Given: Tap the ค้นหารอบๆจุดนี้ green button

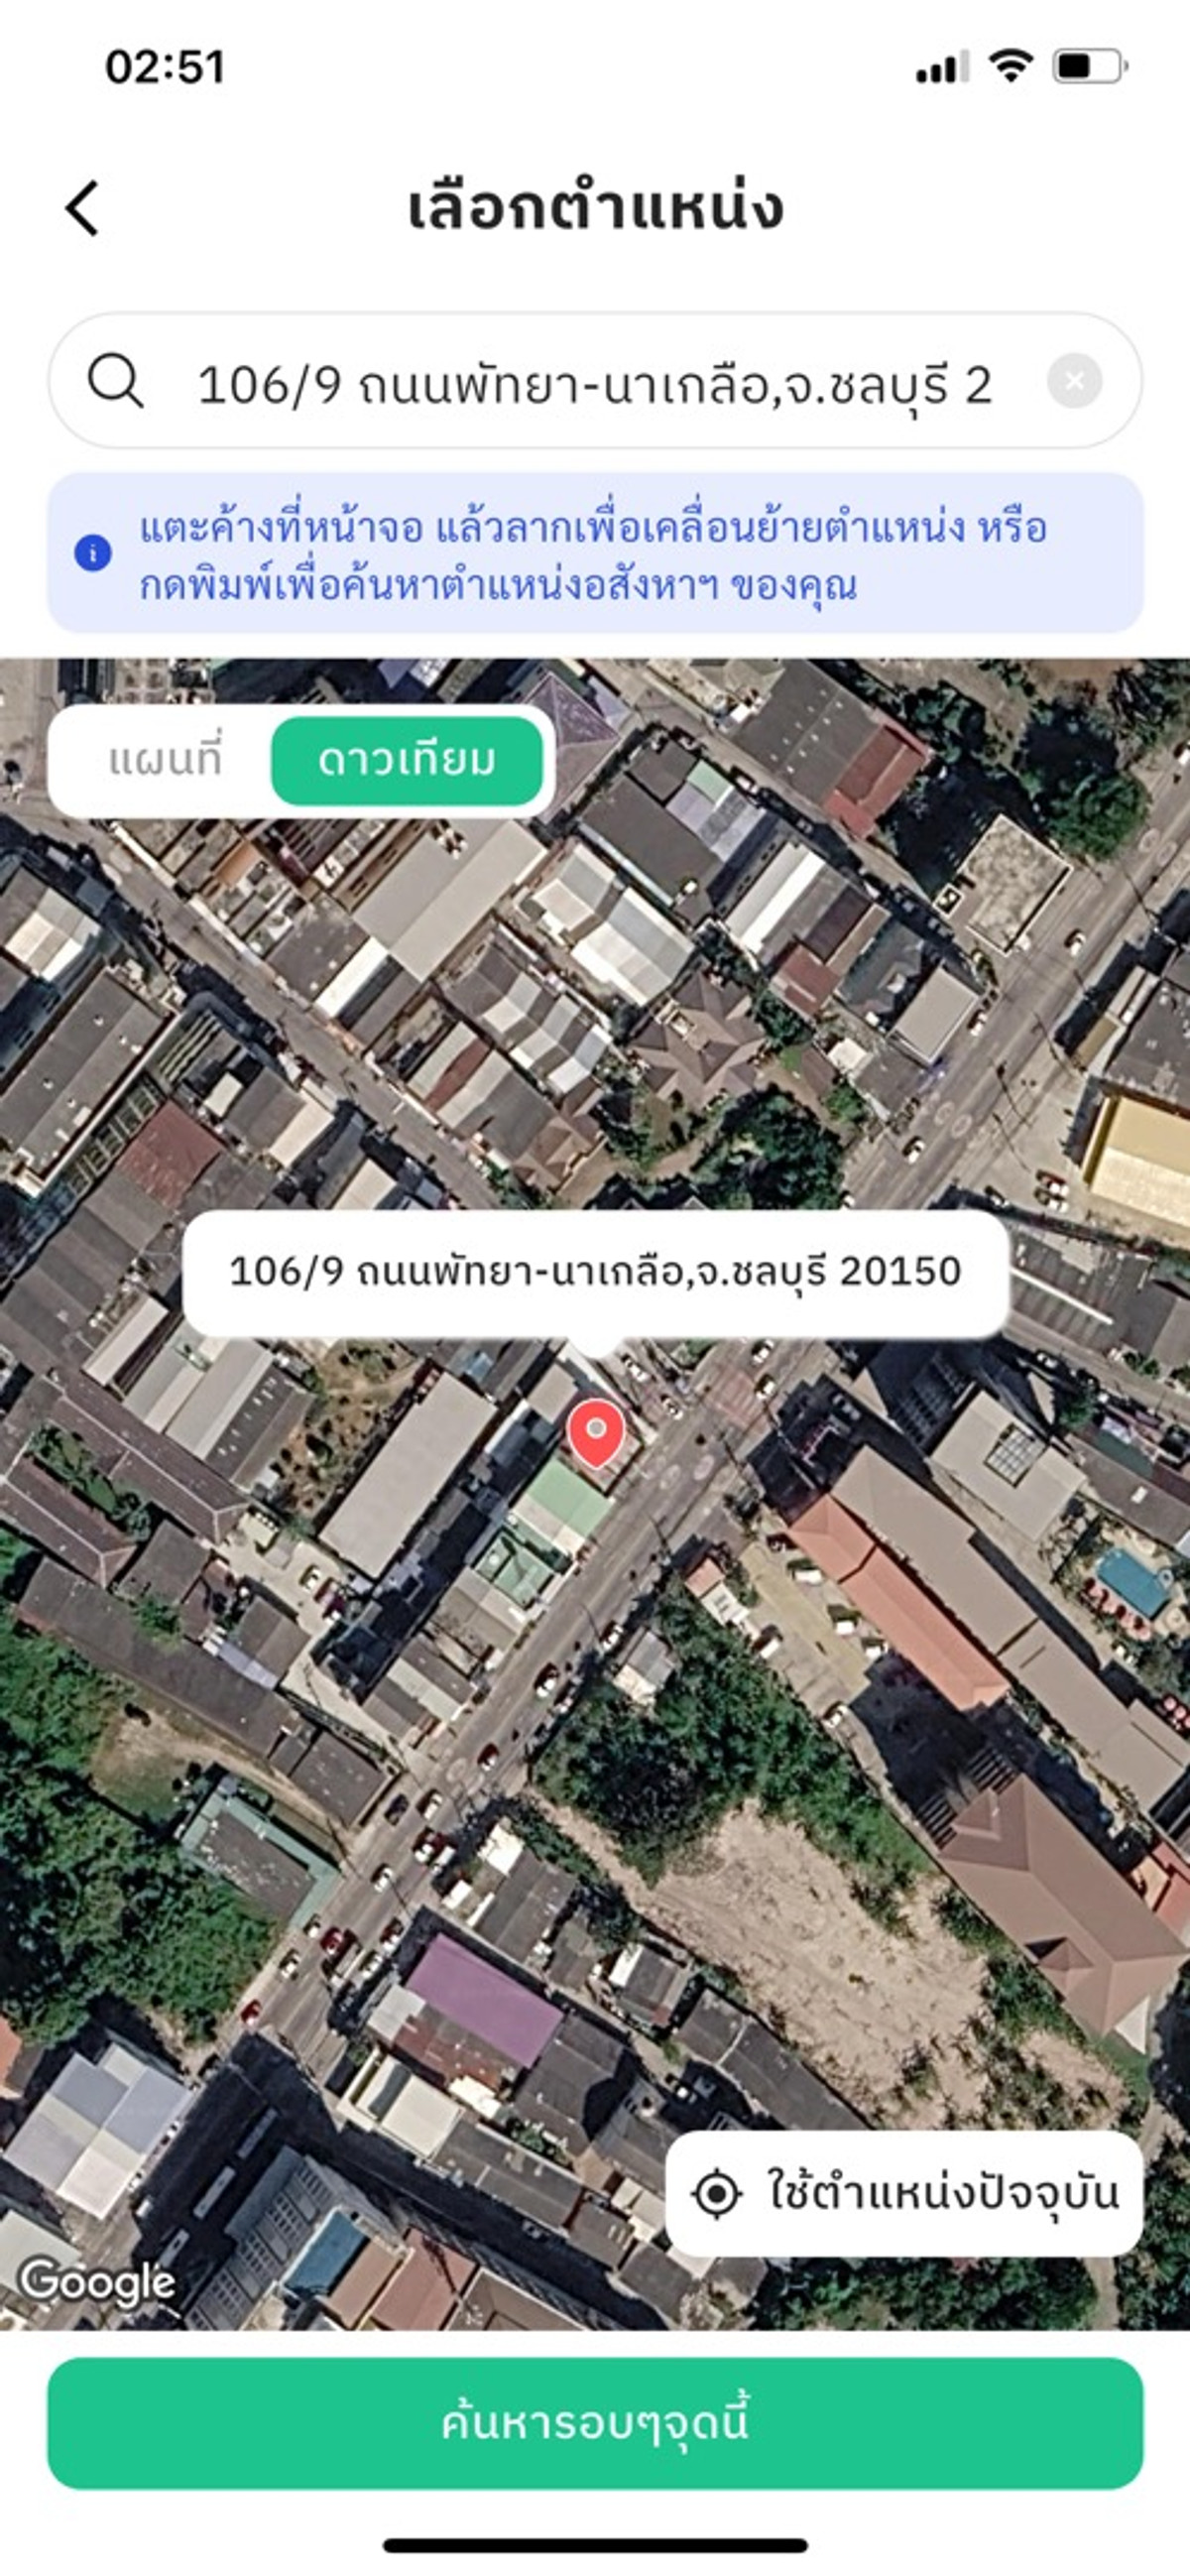Looking at the screenshot, I should tap(595, 2423).
